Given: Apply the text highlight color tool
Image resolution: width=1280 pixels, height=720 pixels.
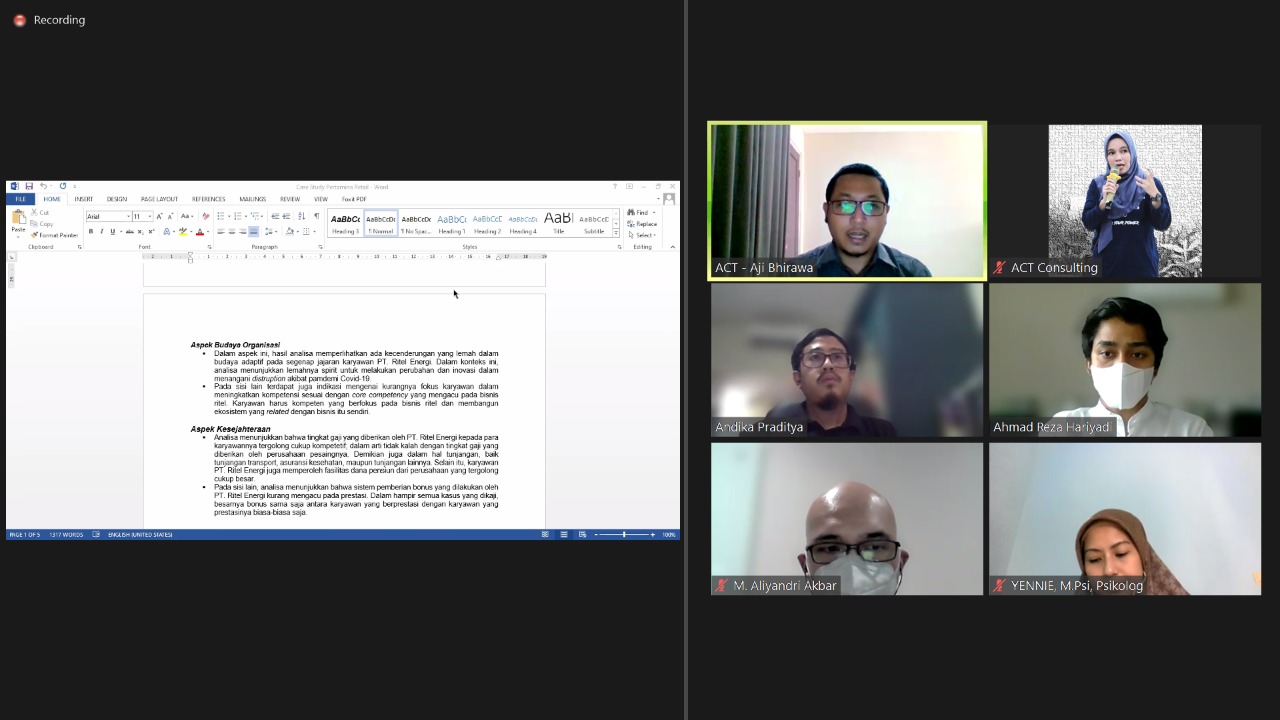Looking at the screenshot, I should [182, 232].
